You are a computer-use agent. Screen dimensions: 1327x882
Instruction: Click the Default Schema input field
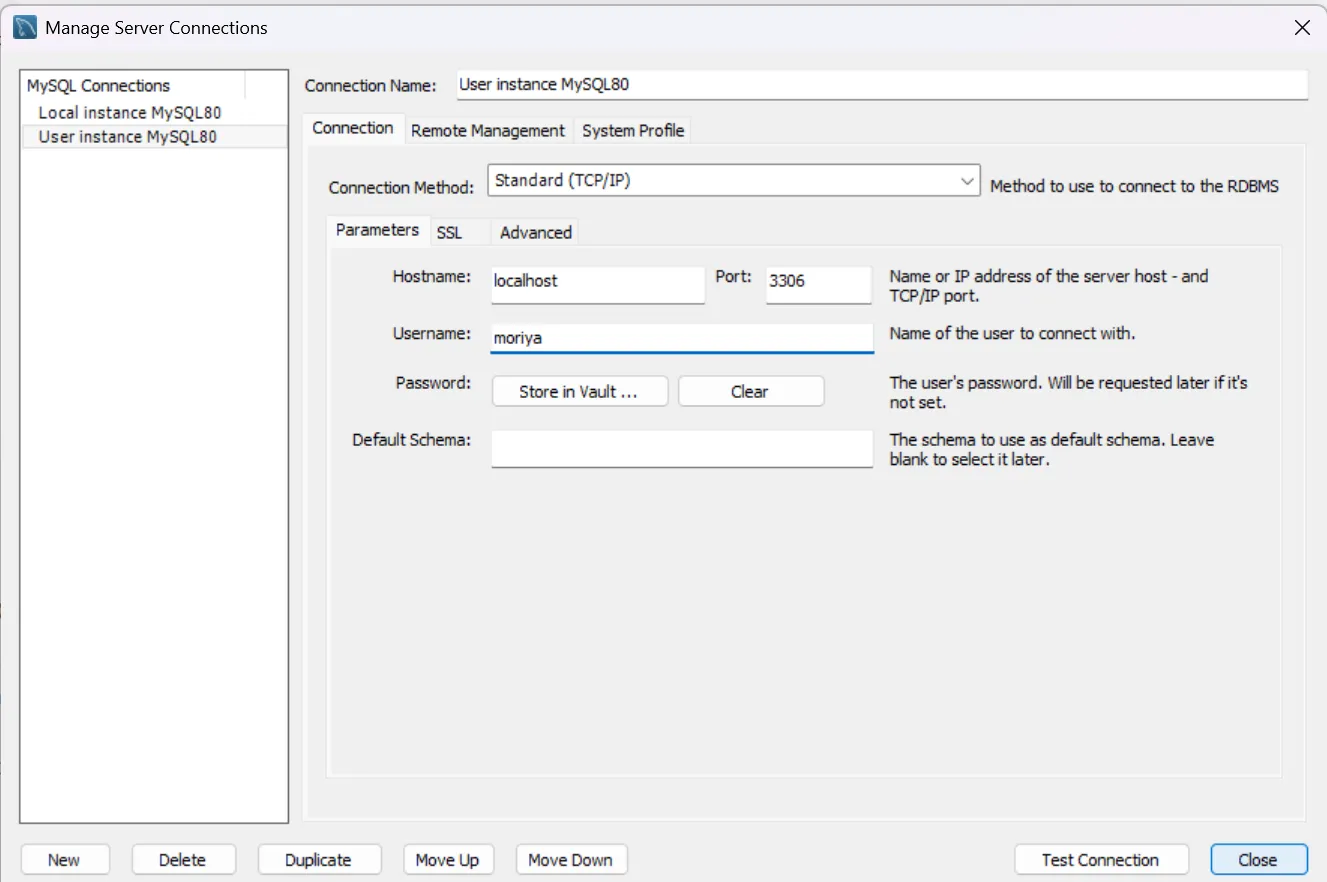click(682, 448)
